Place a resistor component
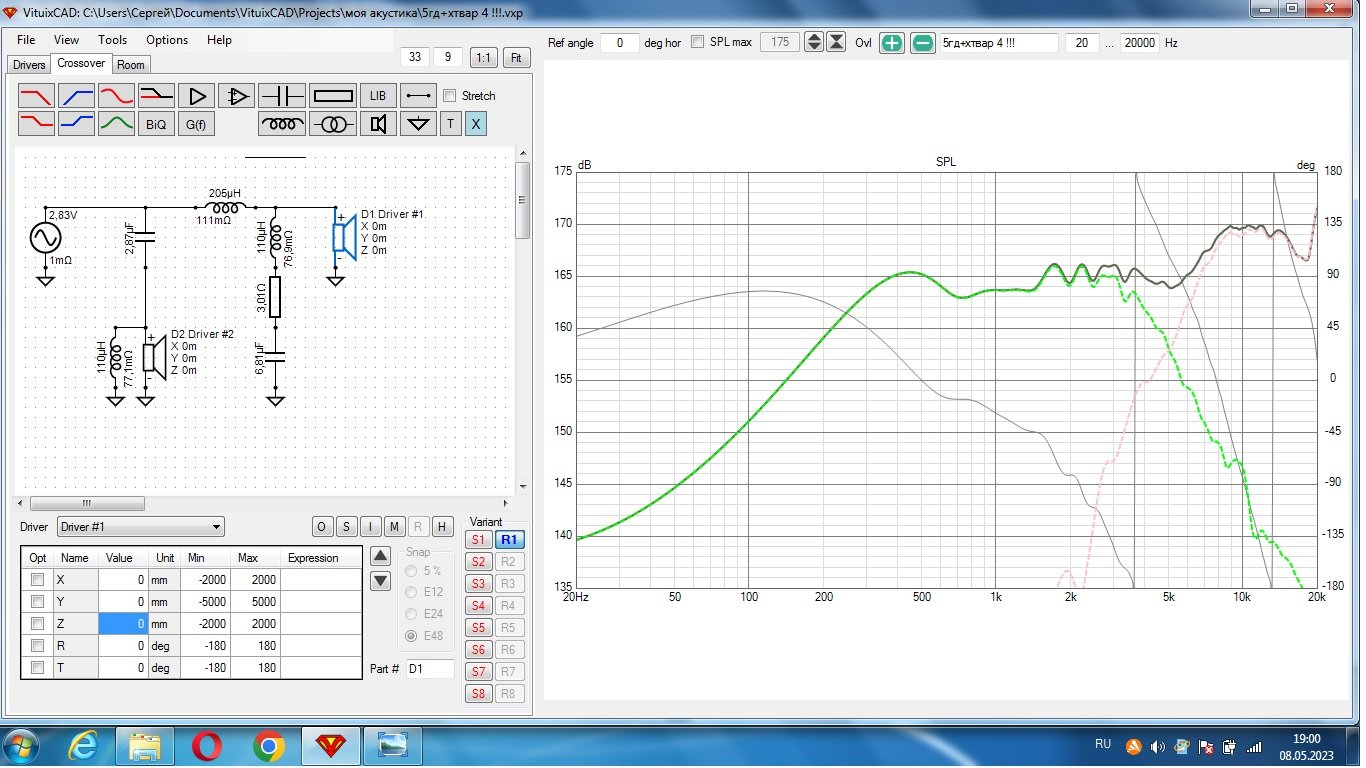The image size is (1366, 768). click(333, 96)
